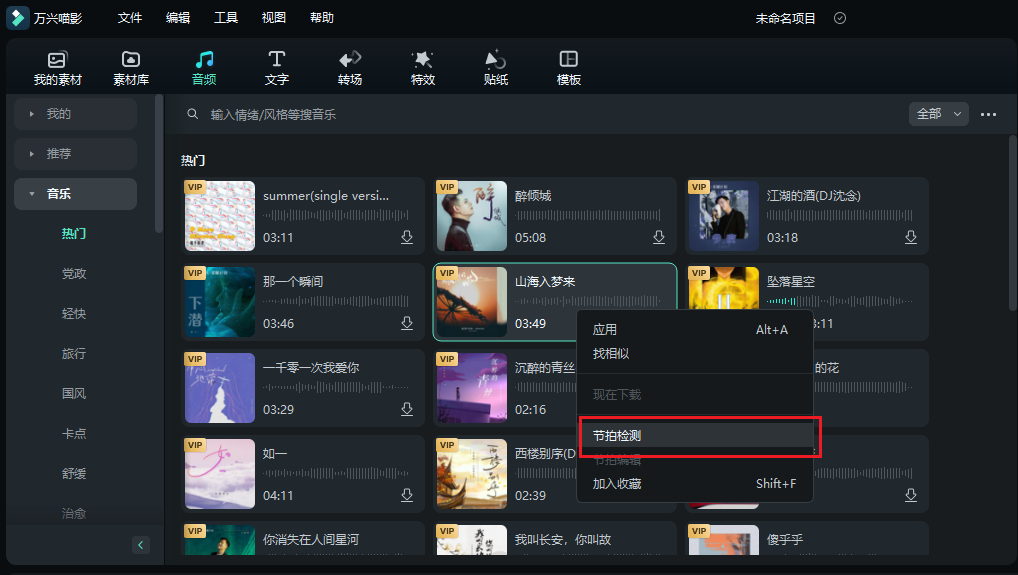Open the 编辑 menu
Screen dimensions: 1018x575
coord(178,18)
